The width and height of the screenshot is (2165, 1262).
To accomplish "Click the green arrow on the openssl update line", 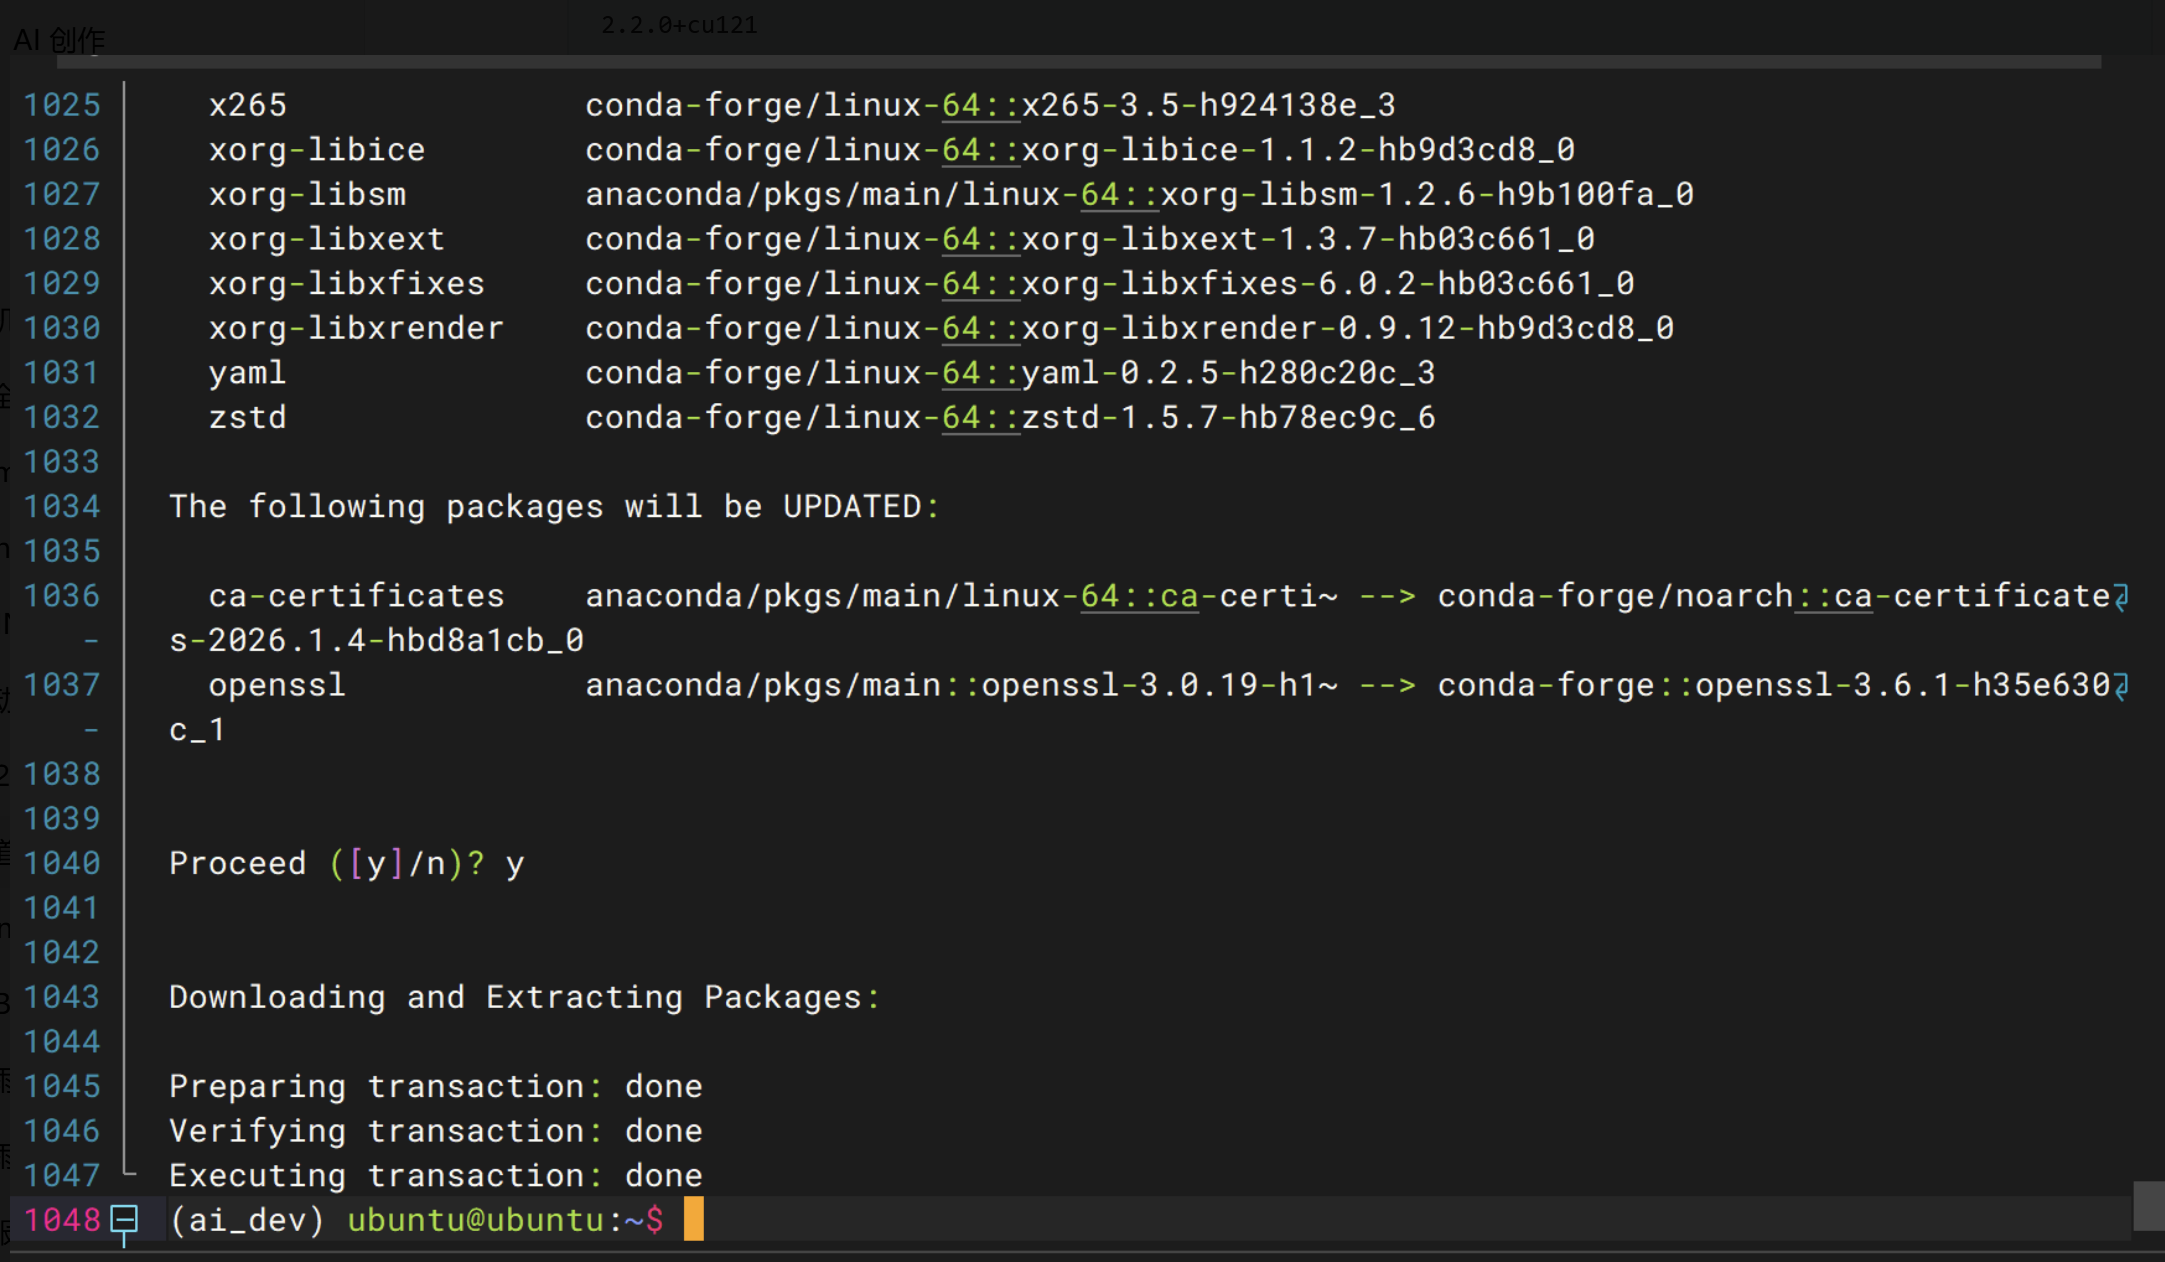I will click(x=1387, y=686).
